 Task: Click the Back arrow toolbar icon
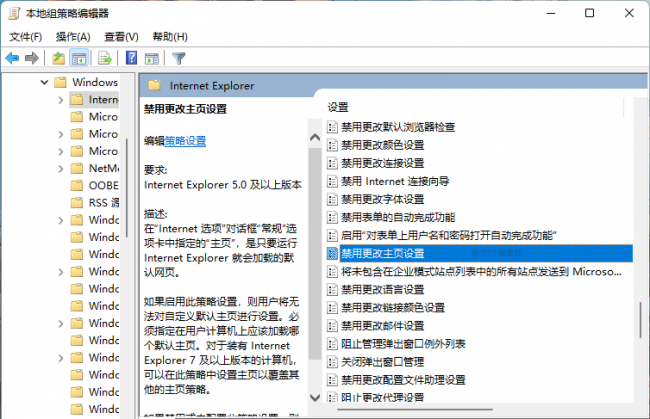pyautogui.click(x=12, y=58)
